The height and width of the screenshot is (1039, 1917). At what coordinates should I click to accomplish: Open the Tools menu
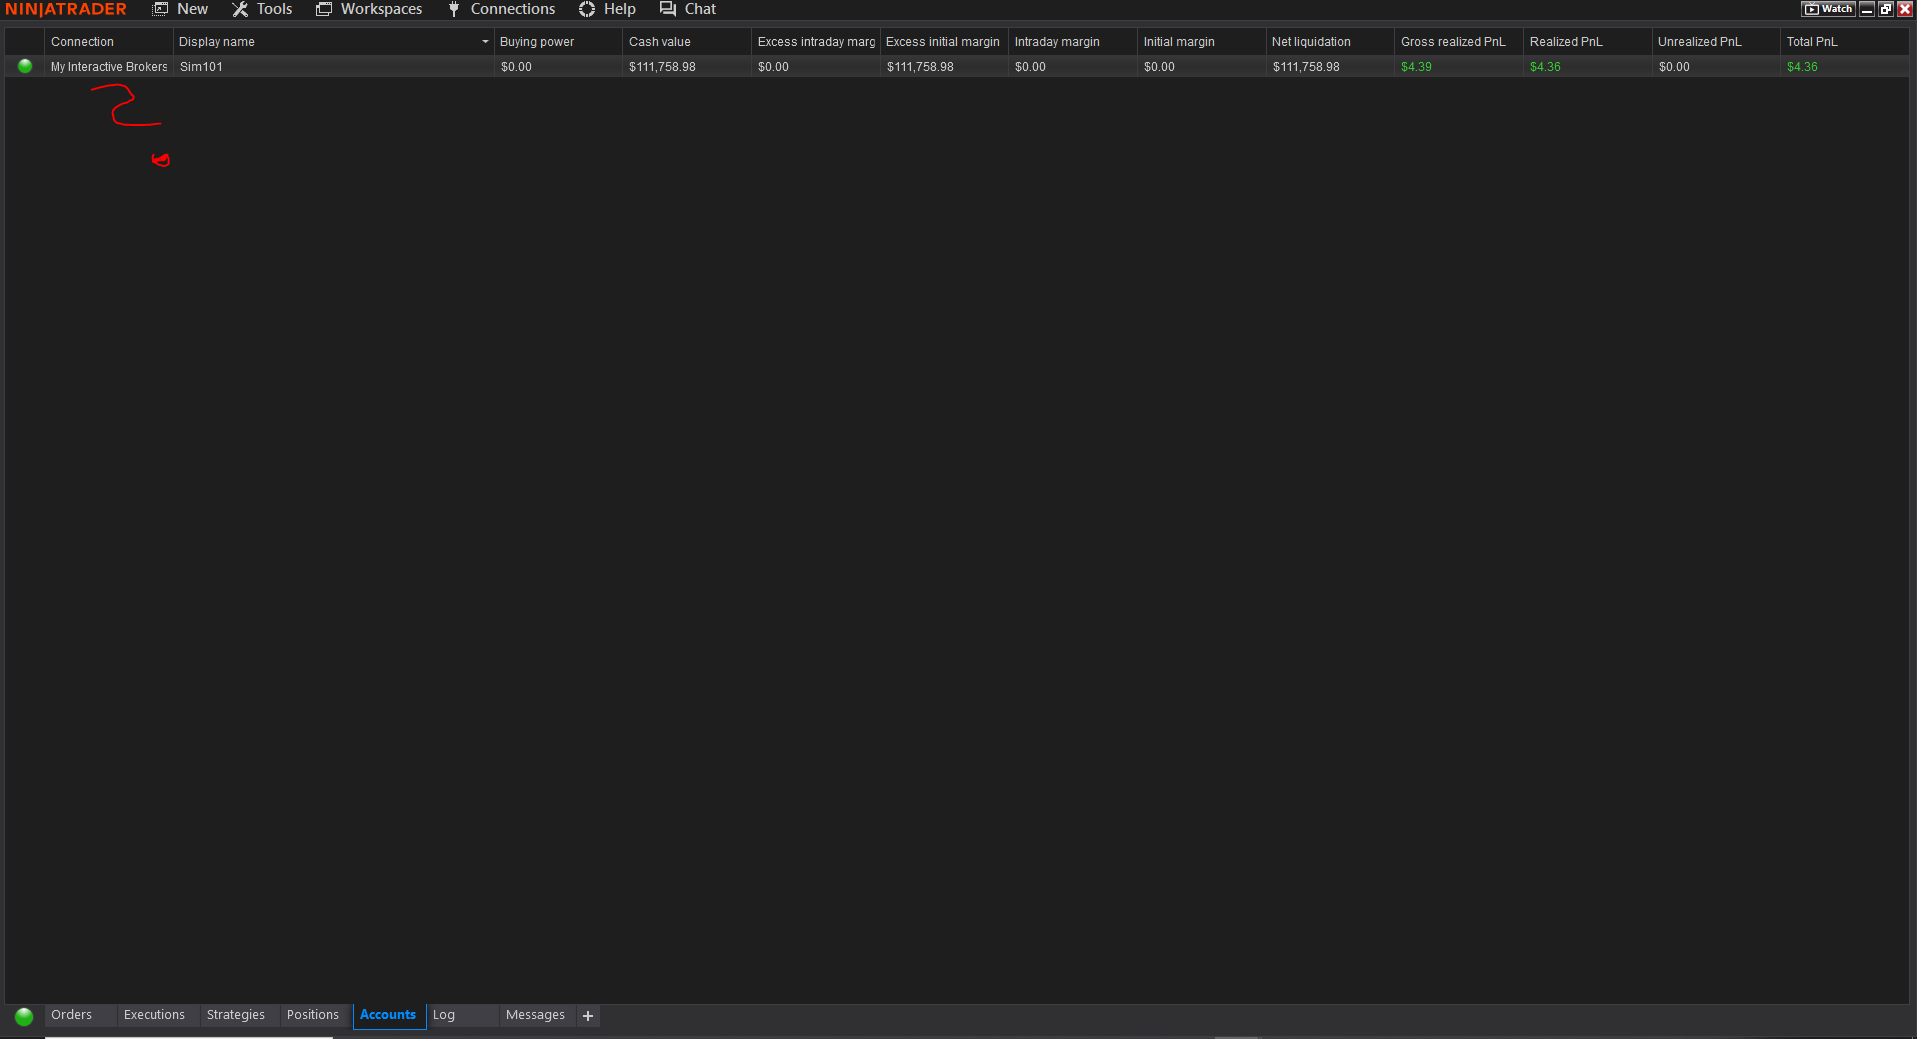coord(262,9)
